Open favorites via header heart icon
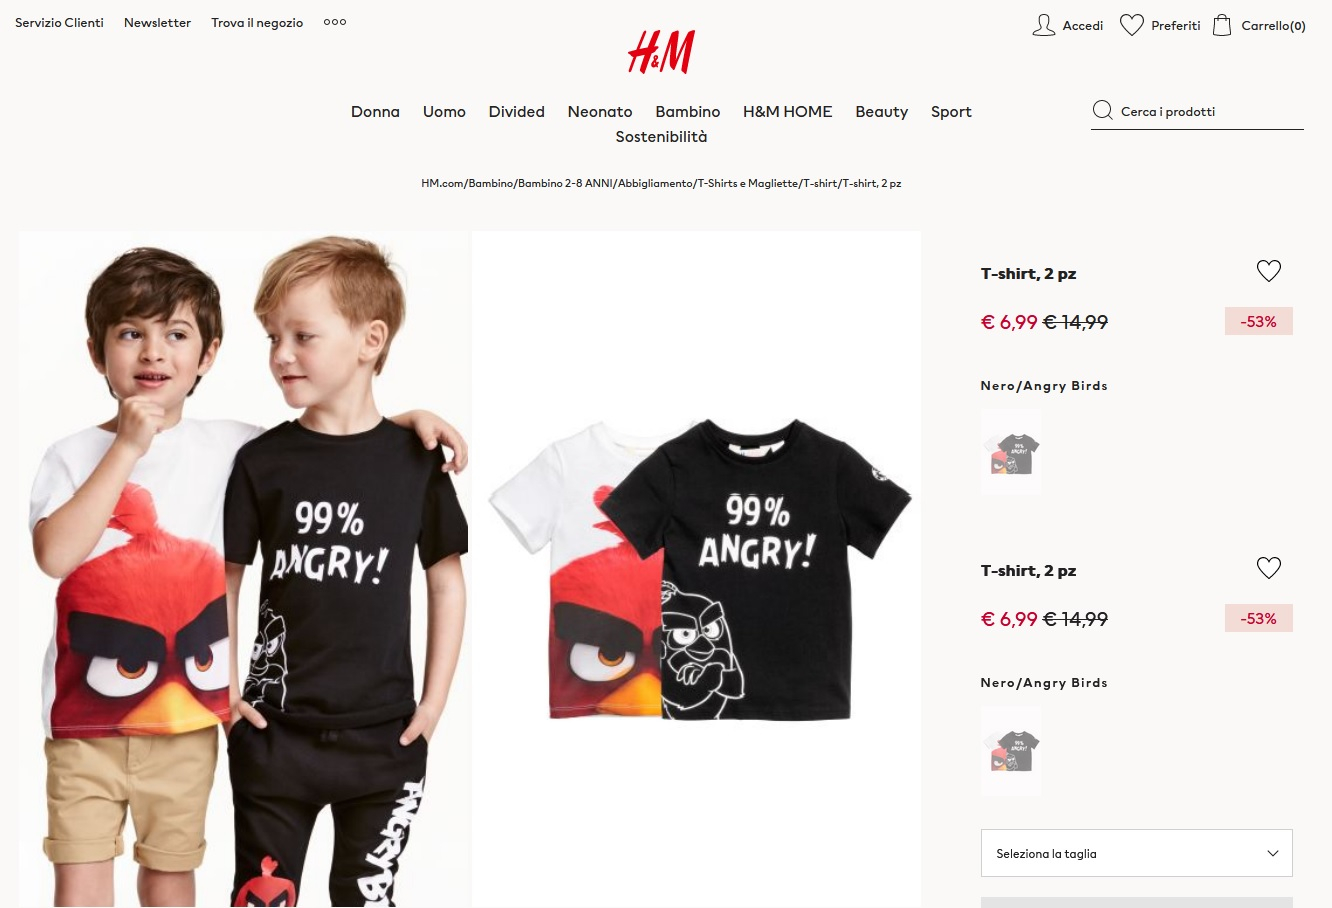 click(x=1131, y=25)
